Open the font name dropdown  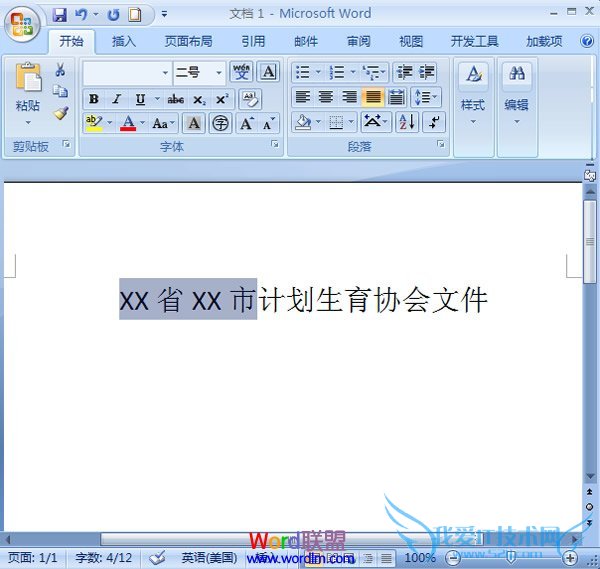(x=165, y=72)
